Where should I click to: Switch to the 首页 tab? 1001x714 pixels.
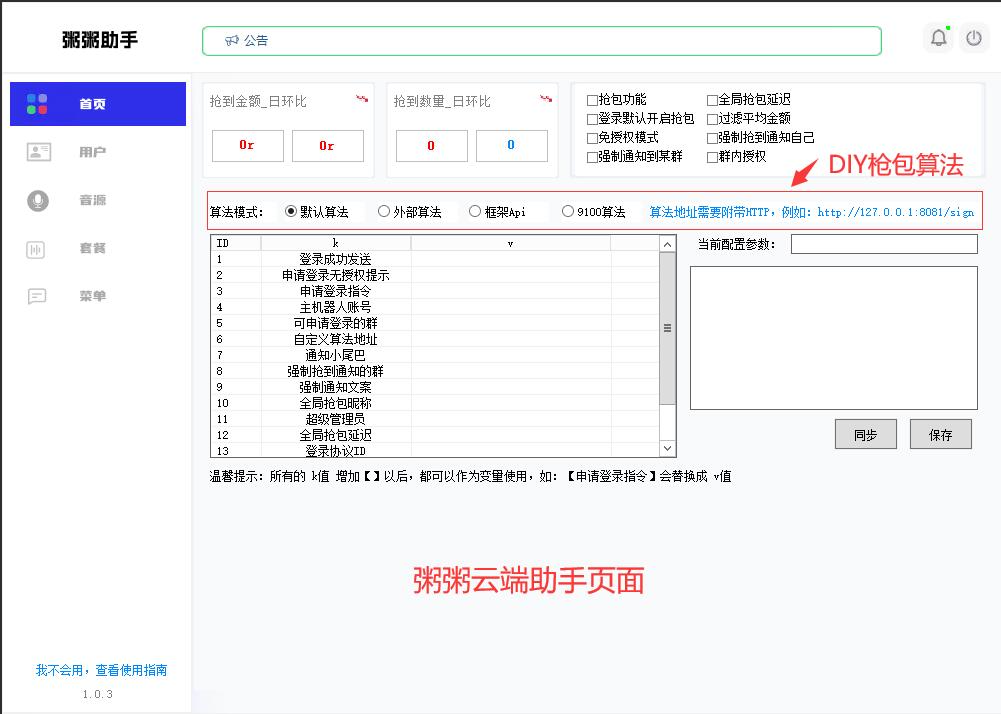click(x=98, y=104)
